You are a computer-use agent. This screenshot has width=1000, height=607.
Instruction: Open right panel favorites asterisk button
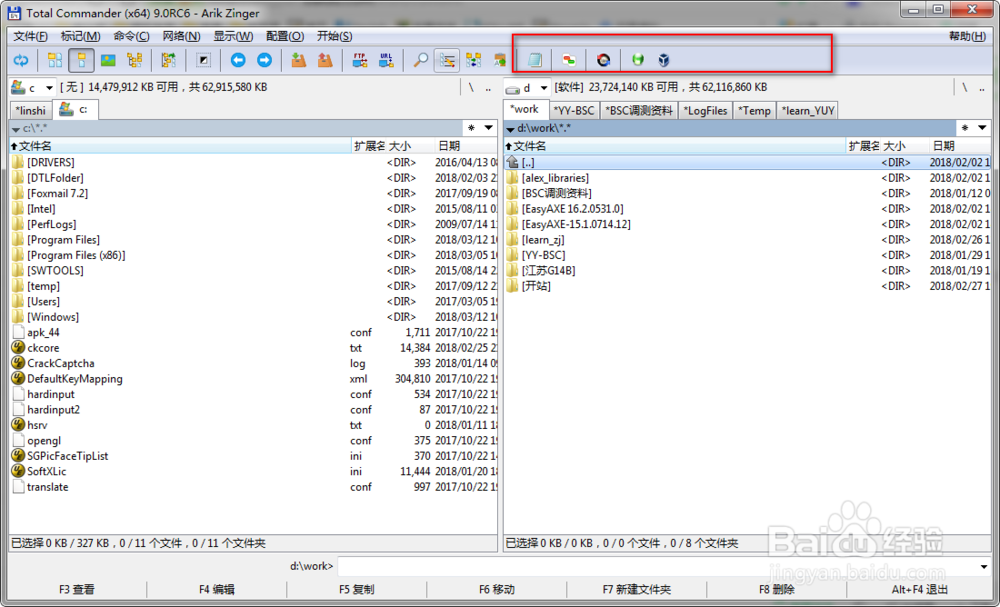(965, 128)
